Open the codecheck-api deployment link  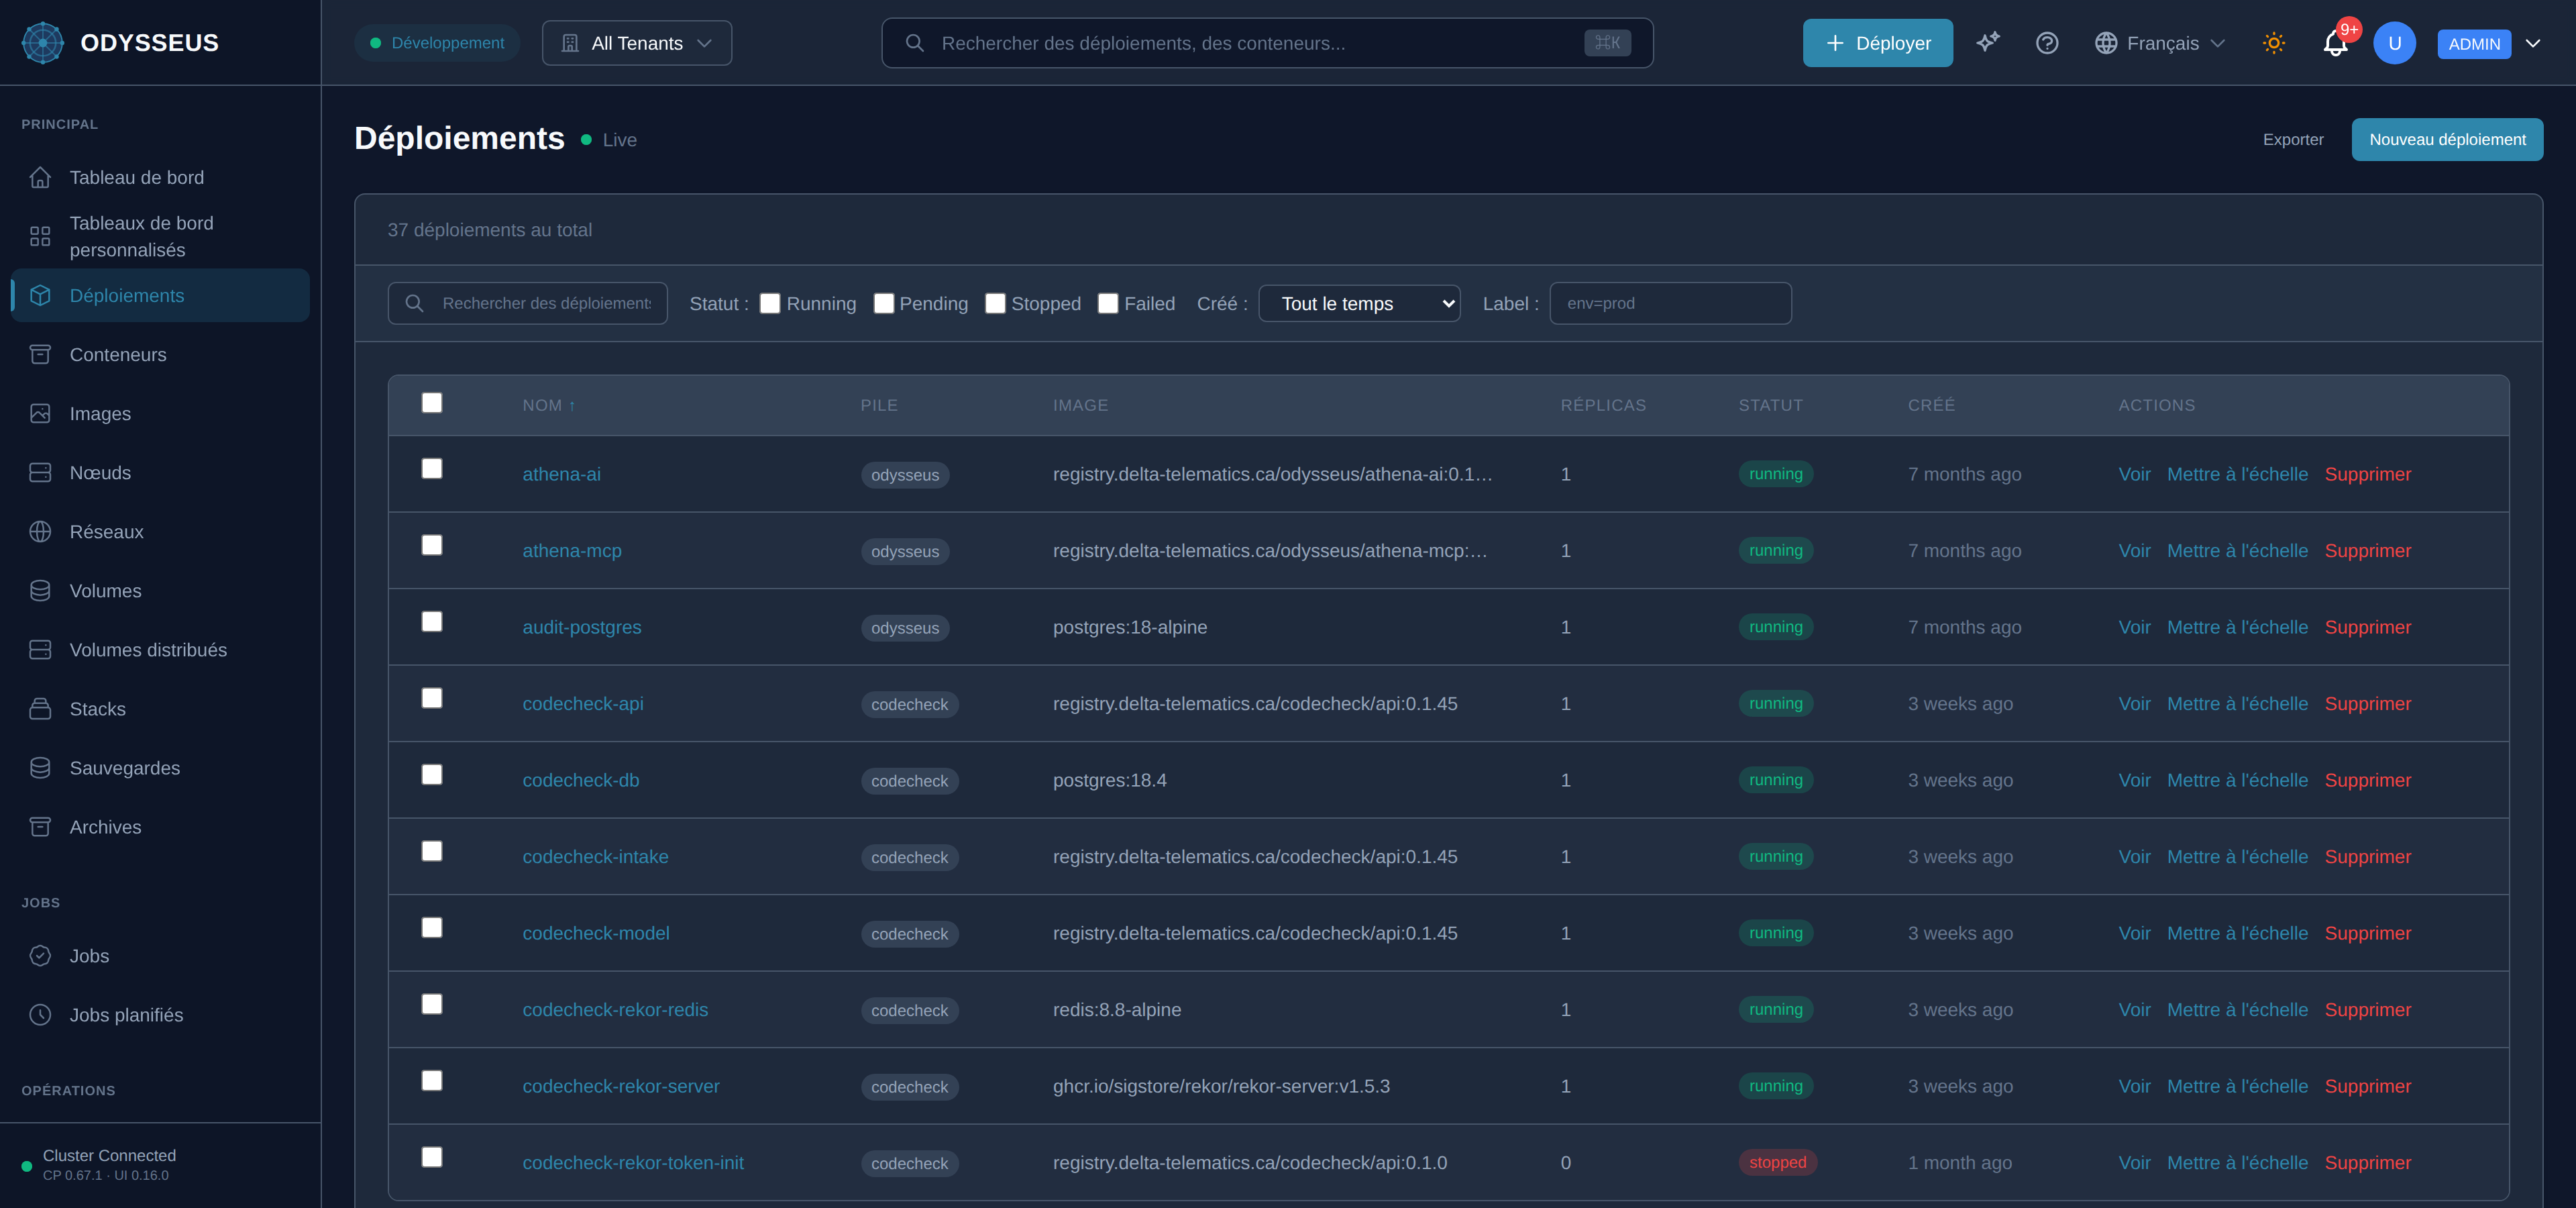pyautogui.click(x=583, y=704)
